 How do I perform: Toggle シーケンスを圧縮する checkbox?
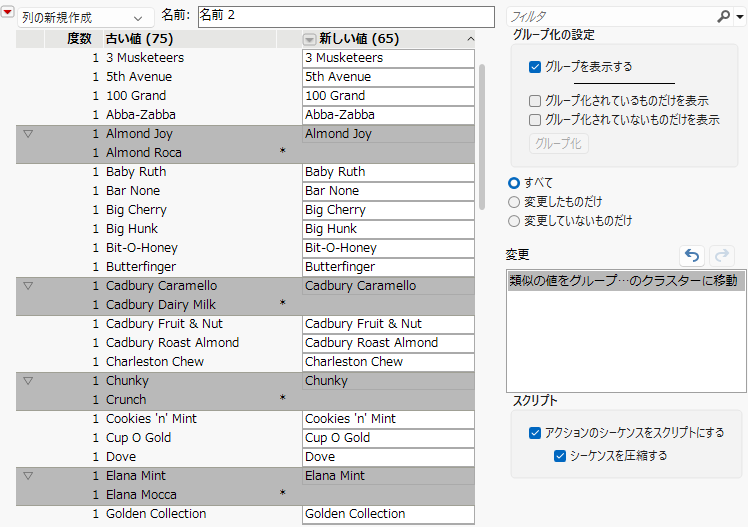click(x=560, y=456)
